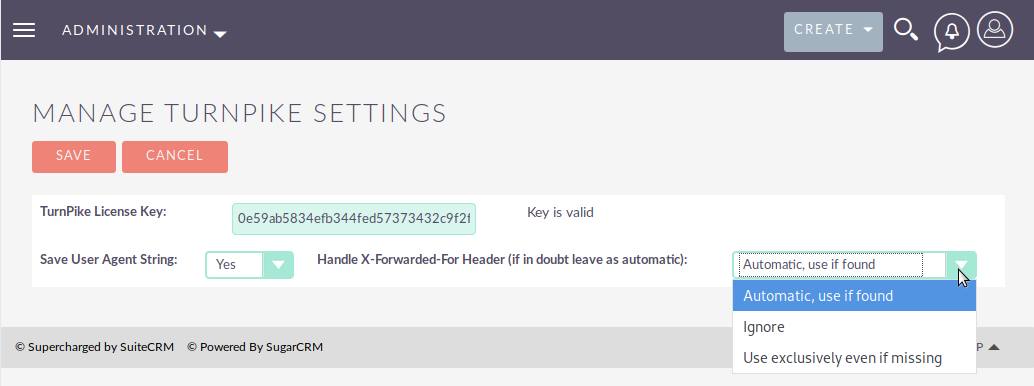
Task: Open the Save User Agent String dropdown
Action: tap(249, 265)
